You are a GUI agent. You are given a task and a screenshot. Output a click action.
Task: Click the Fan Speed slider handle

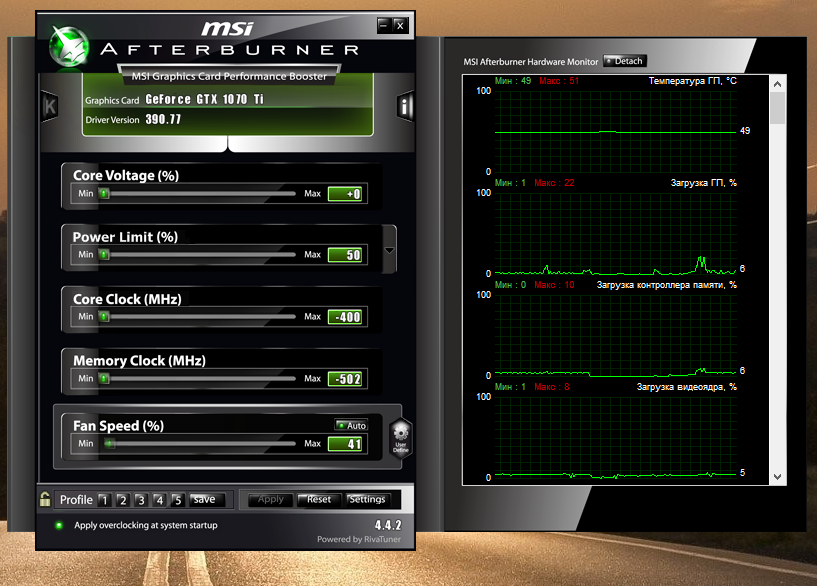109,444
